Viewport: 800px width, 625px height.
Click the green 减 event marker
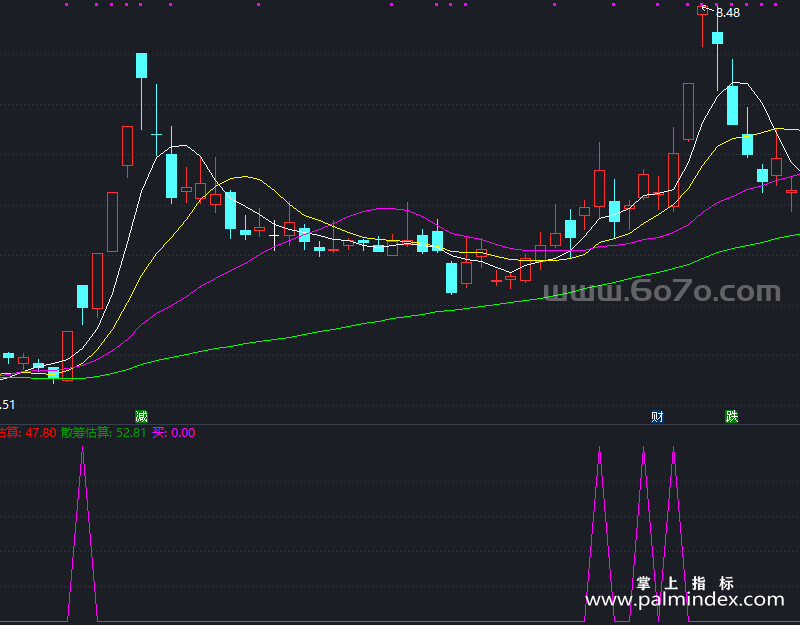point(141,416)
